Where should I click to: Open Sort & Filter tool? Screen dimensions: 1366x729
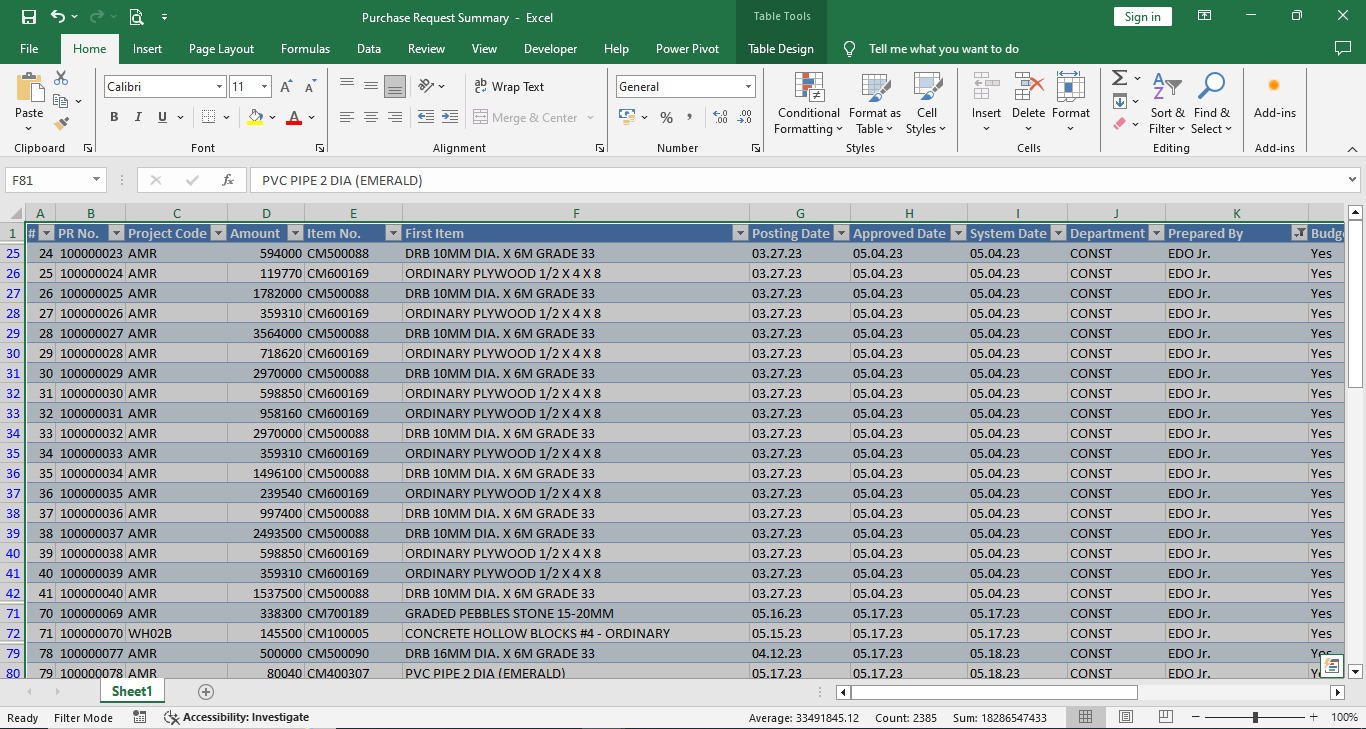pos(1166,104)
